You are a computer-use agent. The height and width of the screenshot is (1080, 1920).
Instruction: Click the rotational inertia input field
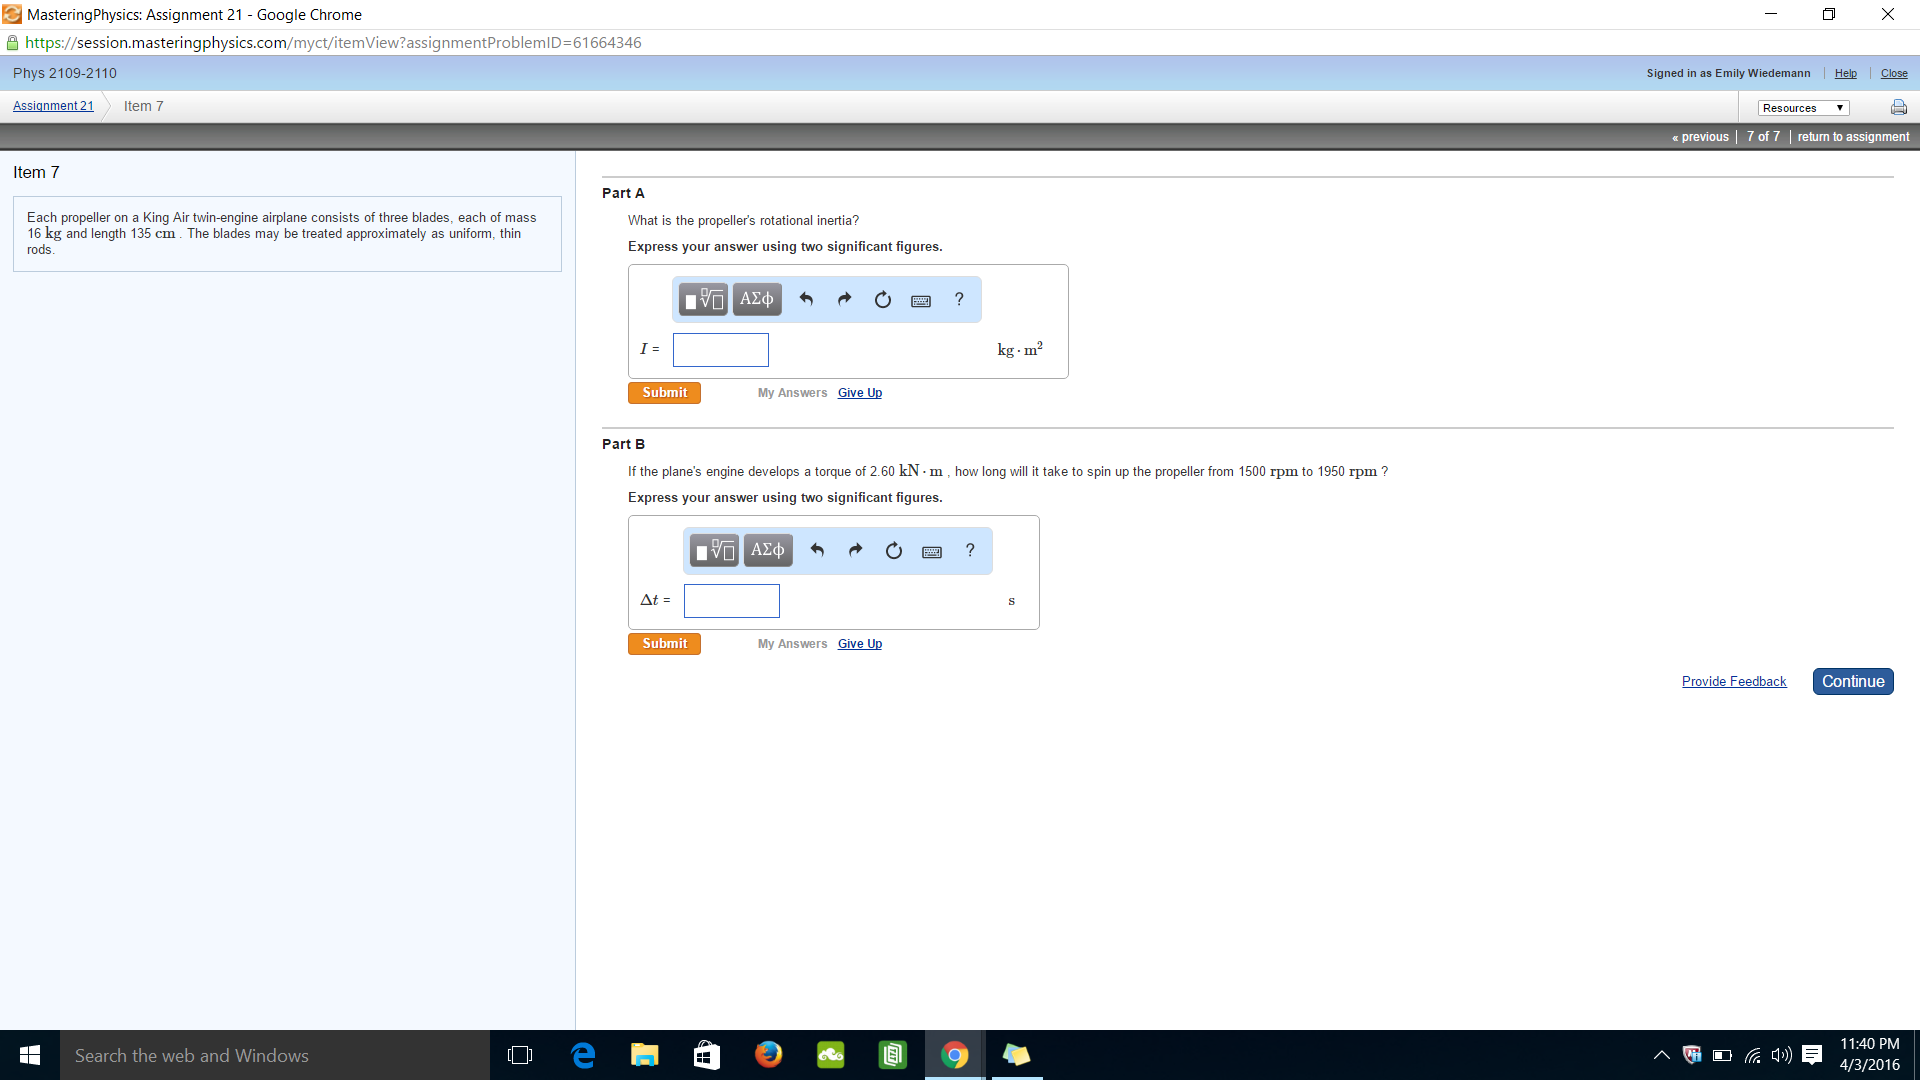point(720,350)
